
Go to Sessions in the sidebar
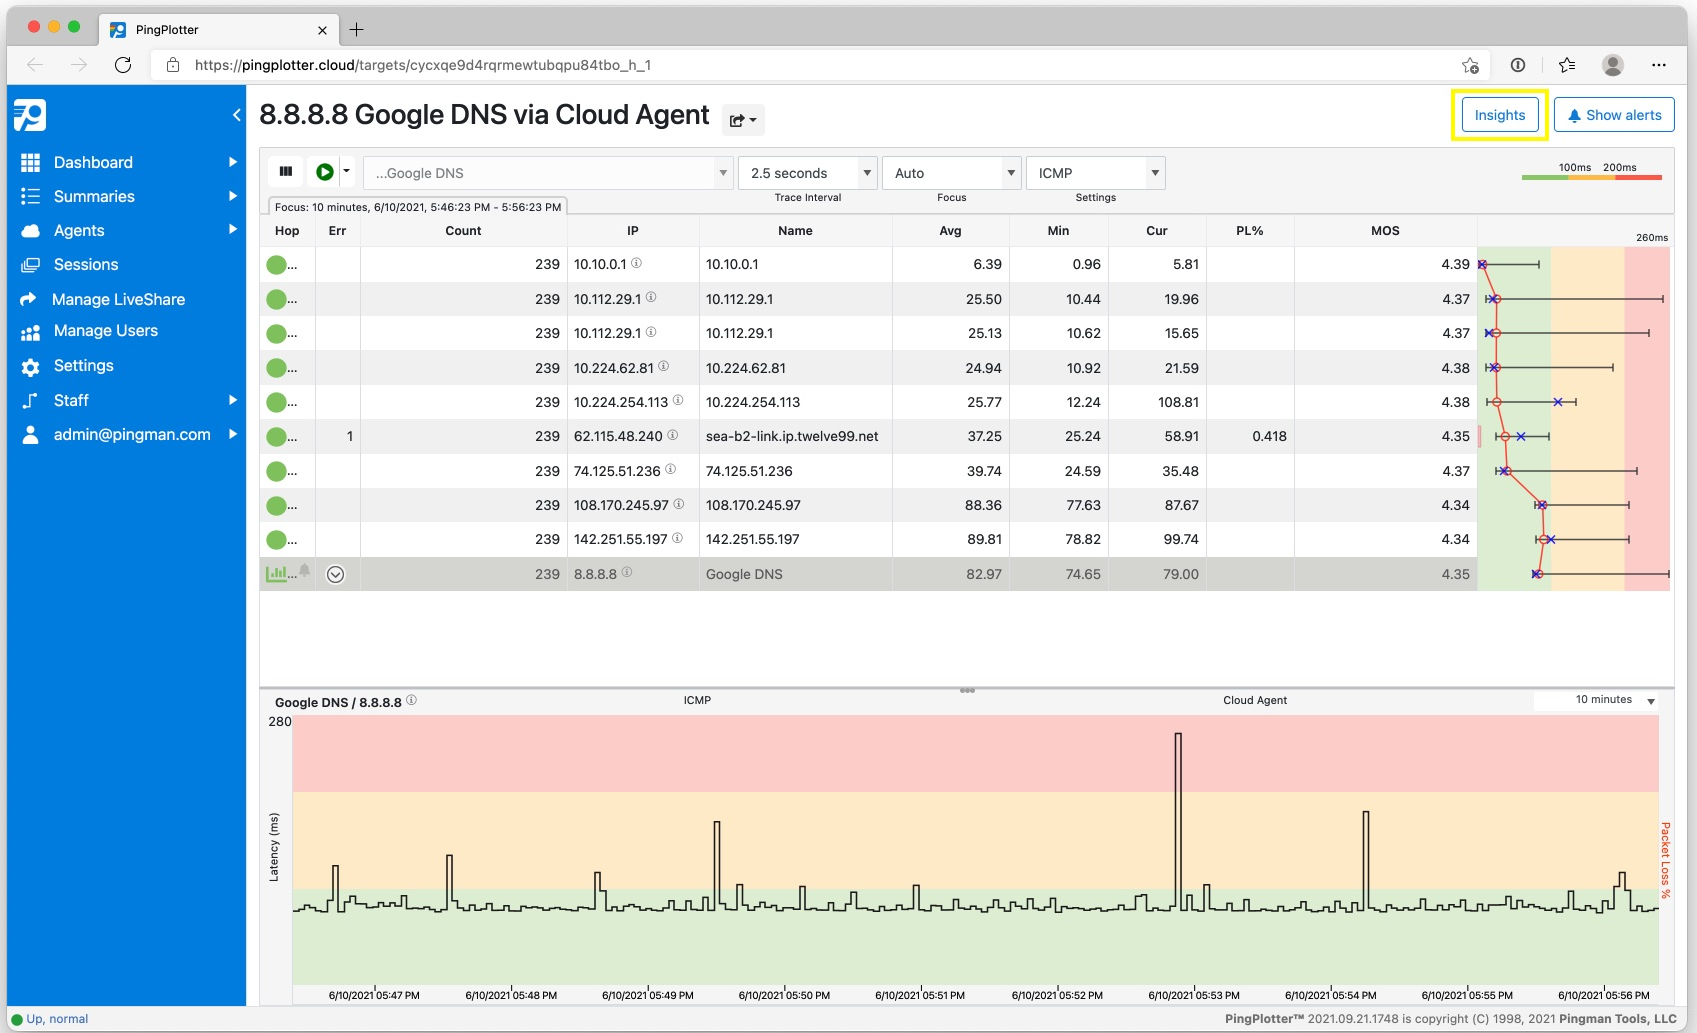[x=86, y=265]
